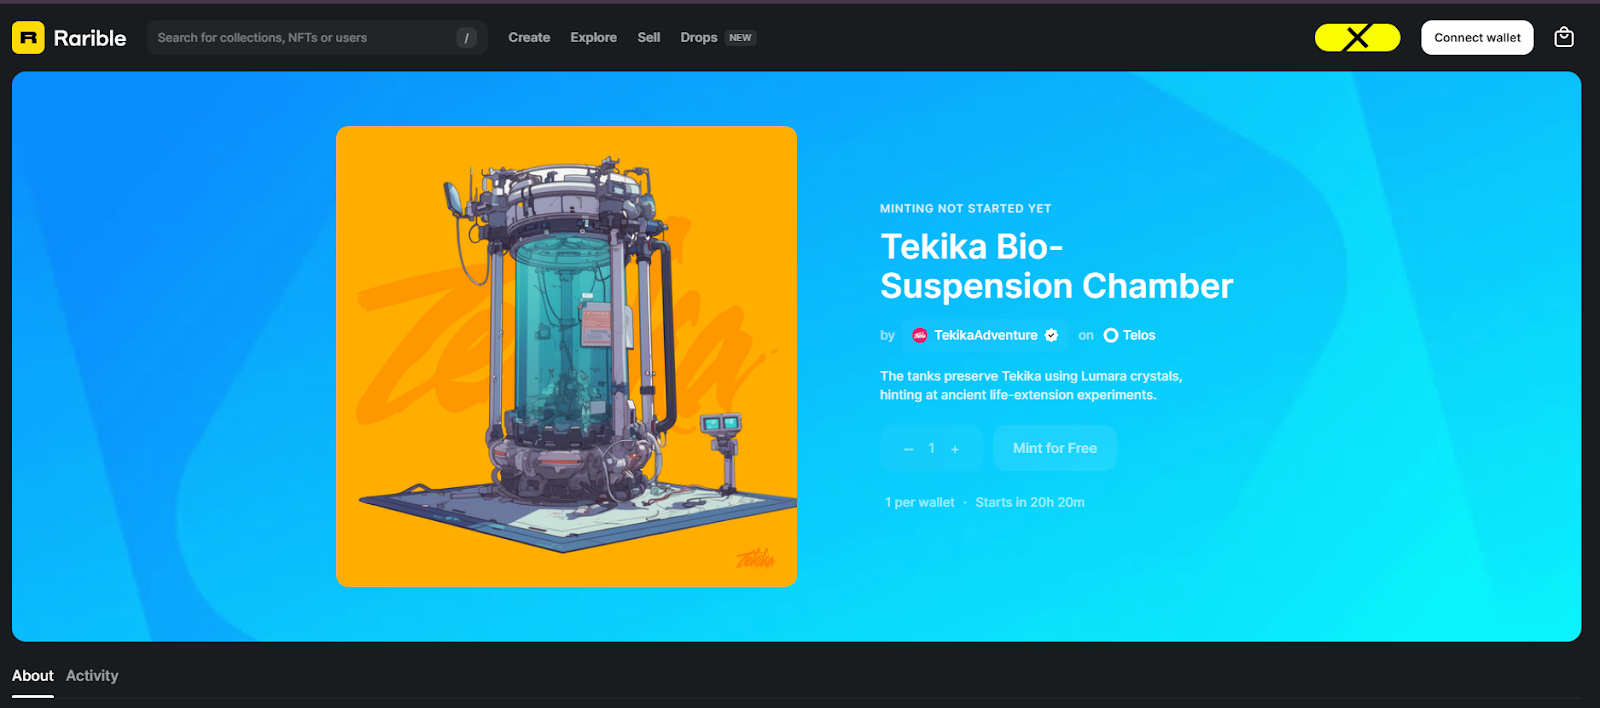1600x708 pixels.
Task: Switch to the Activity tab
Action: (92, 676)
